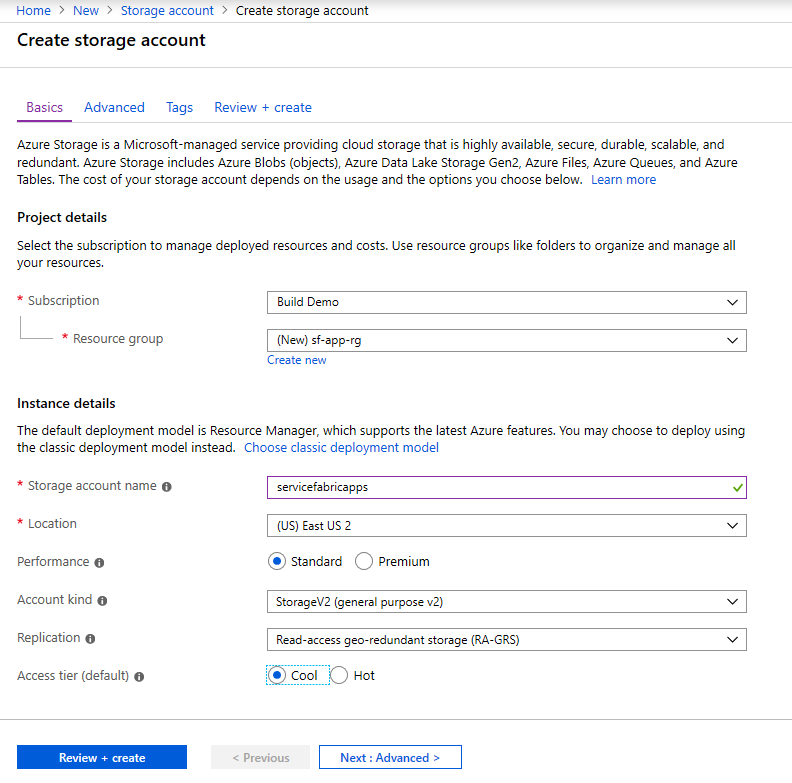Click info icon next to Performance label
The width and height of the screenshot is (792, 783).
99,563
